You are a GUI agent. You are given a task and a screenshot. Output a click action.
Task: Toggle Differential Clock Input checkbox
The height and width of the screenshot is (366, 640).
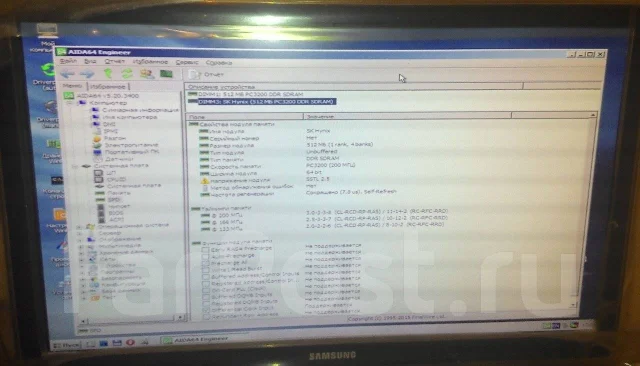pos(206,310)
